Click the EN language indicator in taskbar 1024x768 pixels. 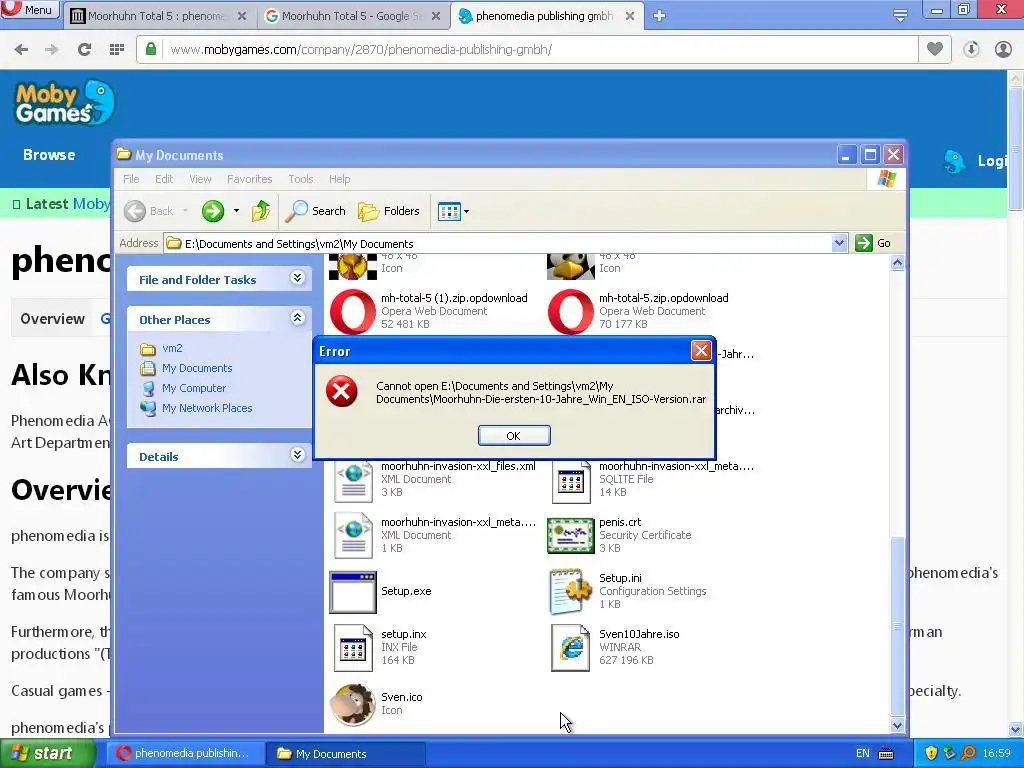pos(863,754)
